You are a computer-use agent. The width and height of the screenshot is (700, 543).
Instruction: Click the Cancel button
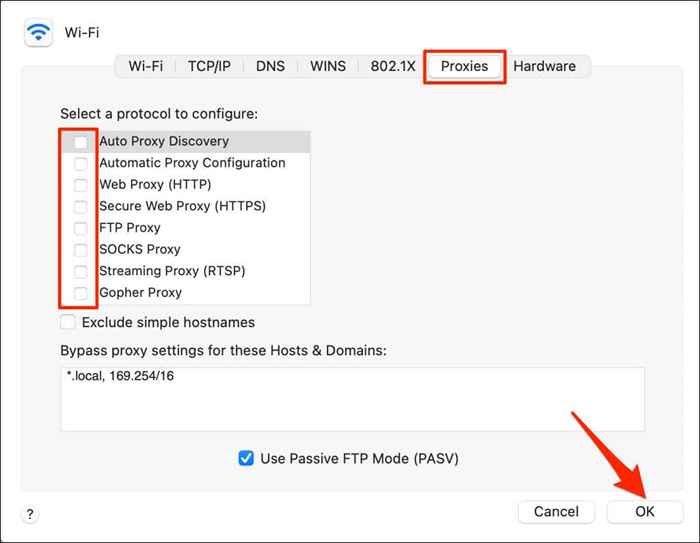(x=556, y=511)
